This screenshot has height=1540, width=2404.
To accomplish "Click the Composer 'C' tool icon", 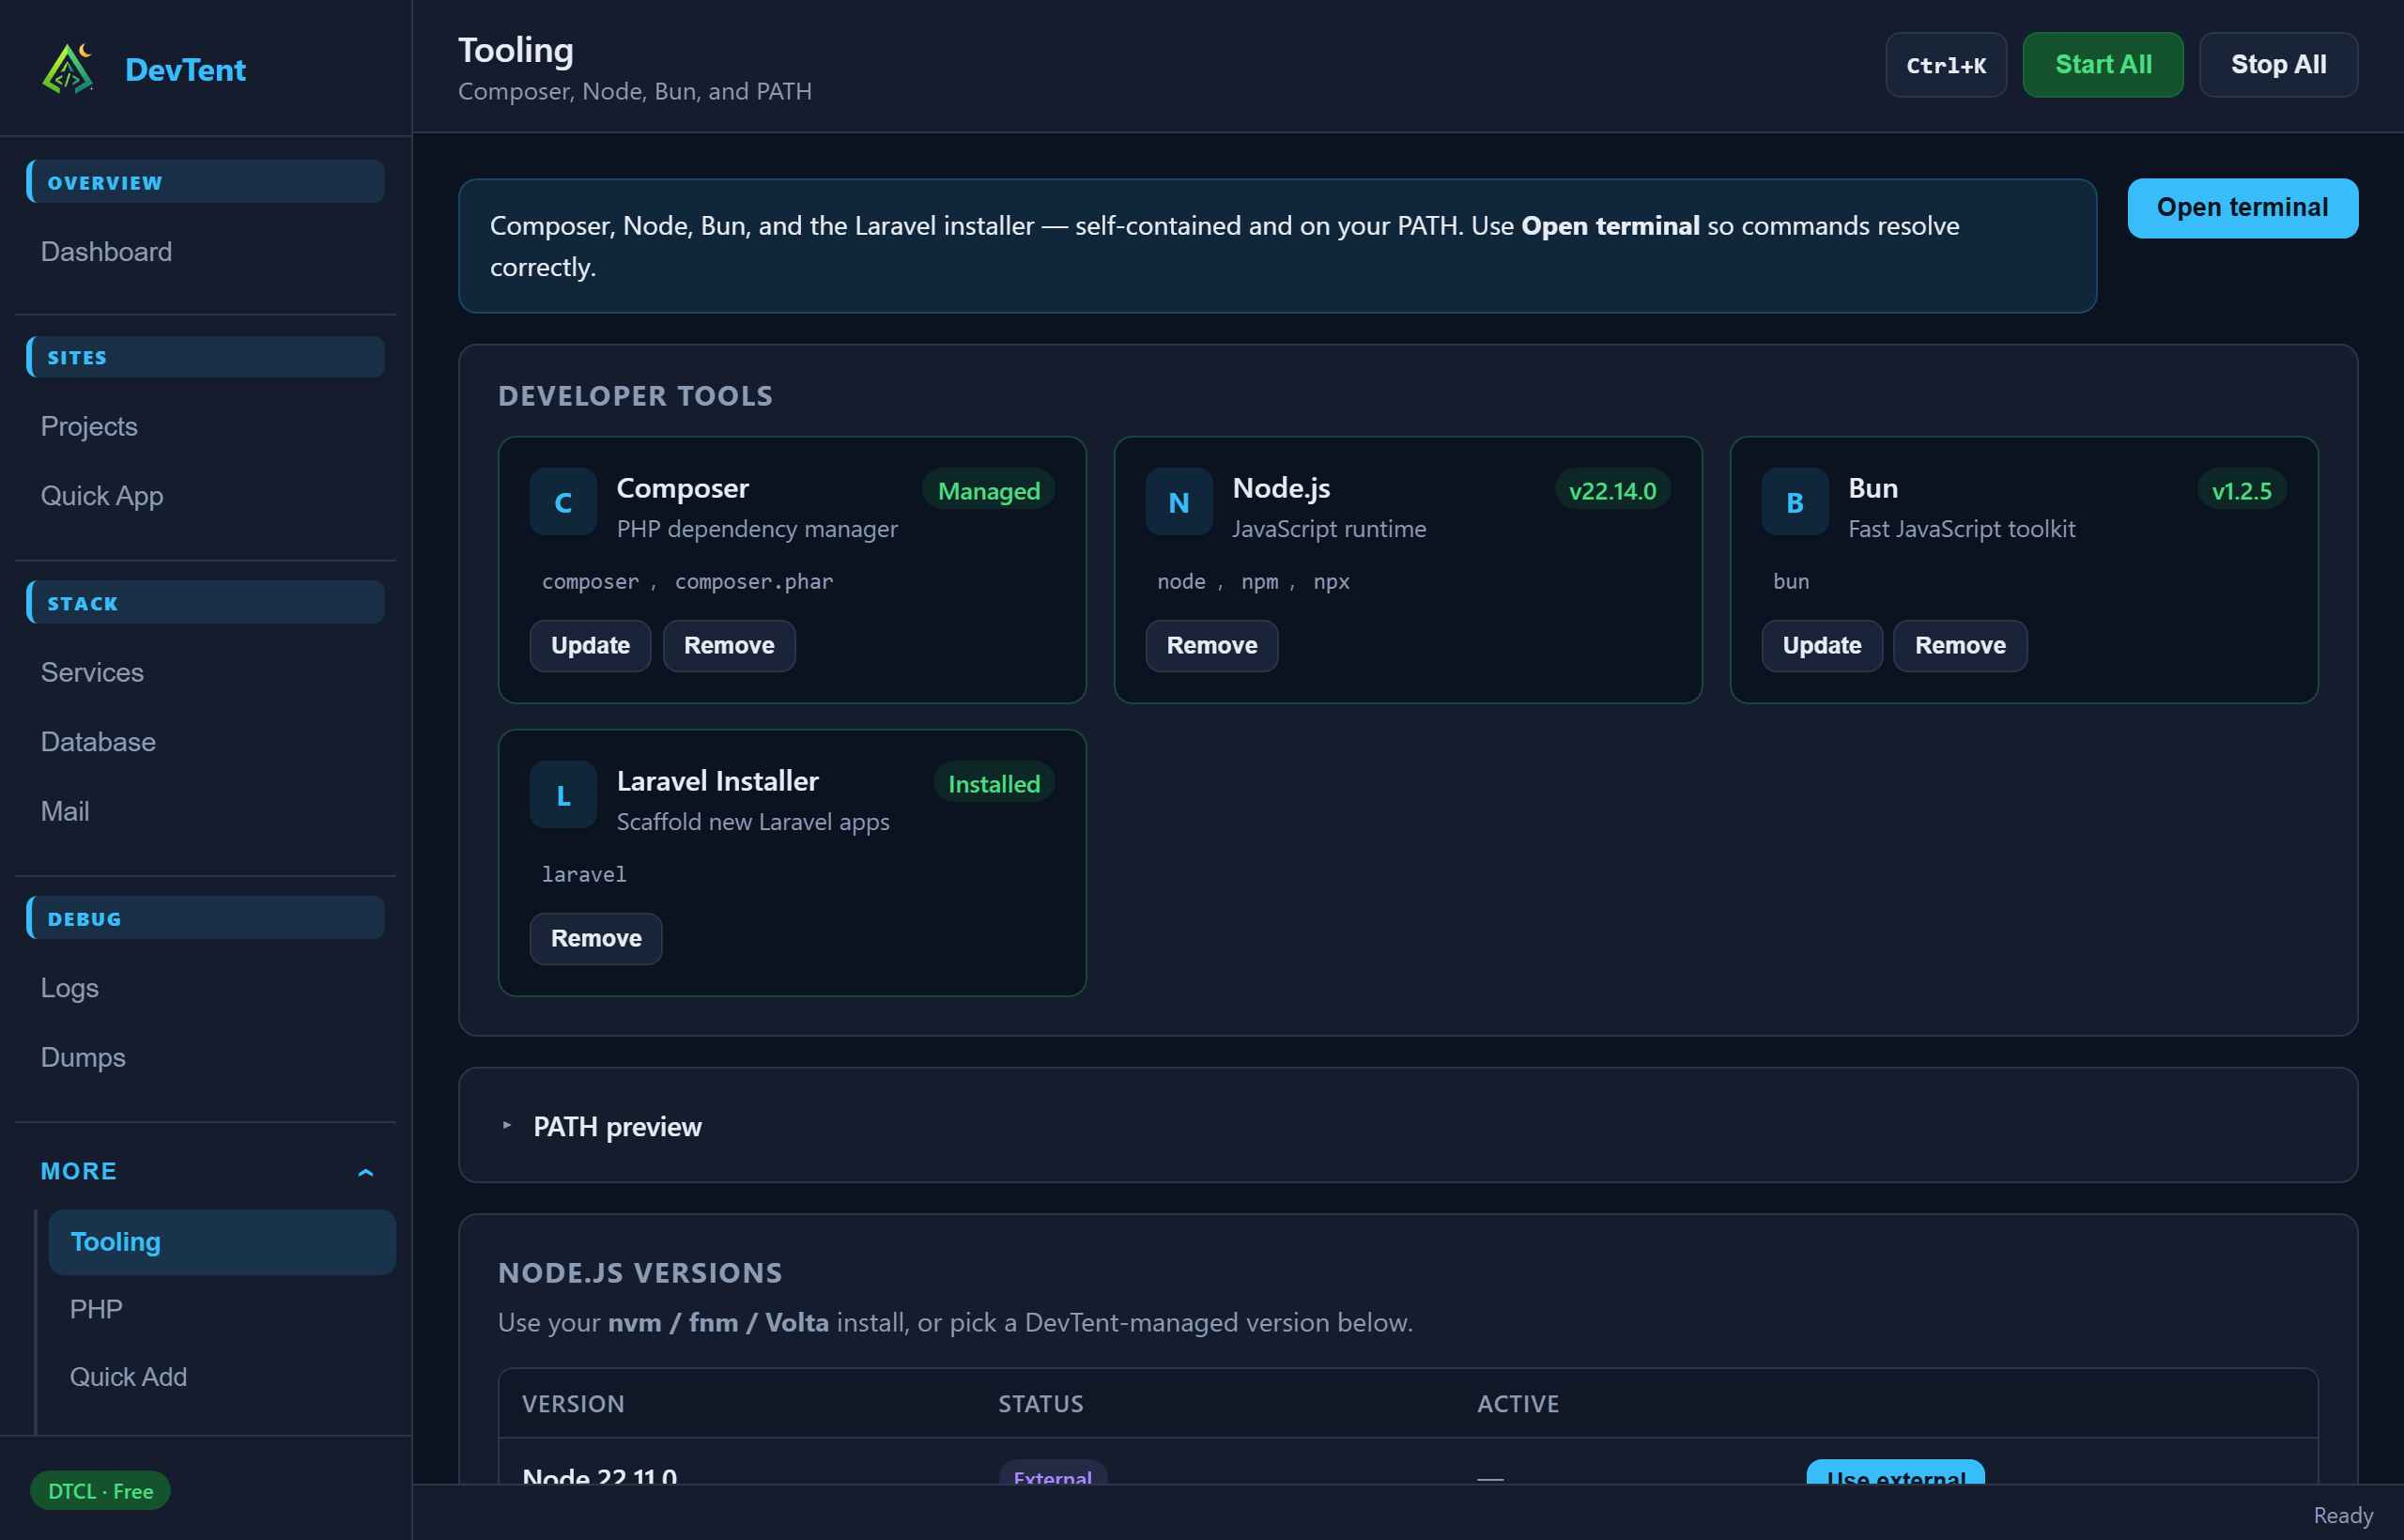I will [x=563, y=502].
